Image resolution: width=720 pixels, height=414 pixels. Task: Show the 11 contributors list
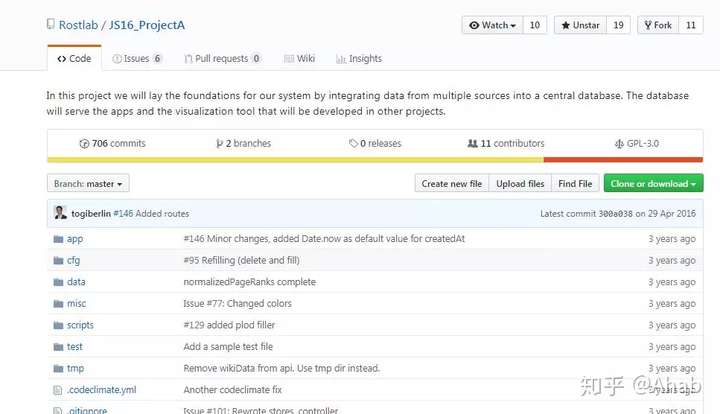[x=506, y=143]
